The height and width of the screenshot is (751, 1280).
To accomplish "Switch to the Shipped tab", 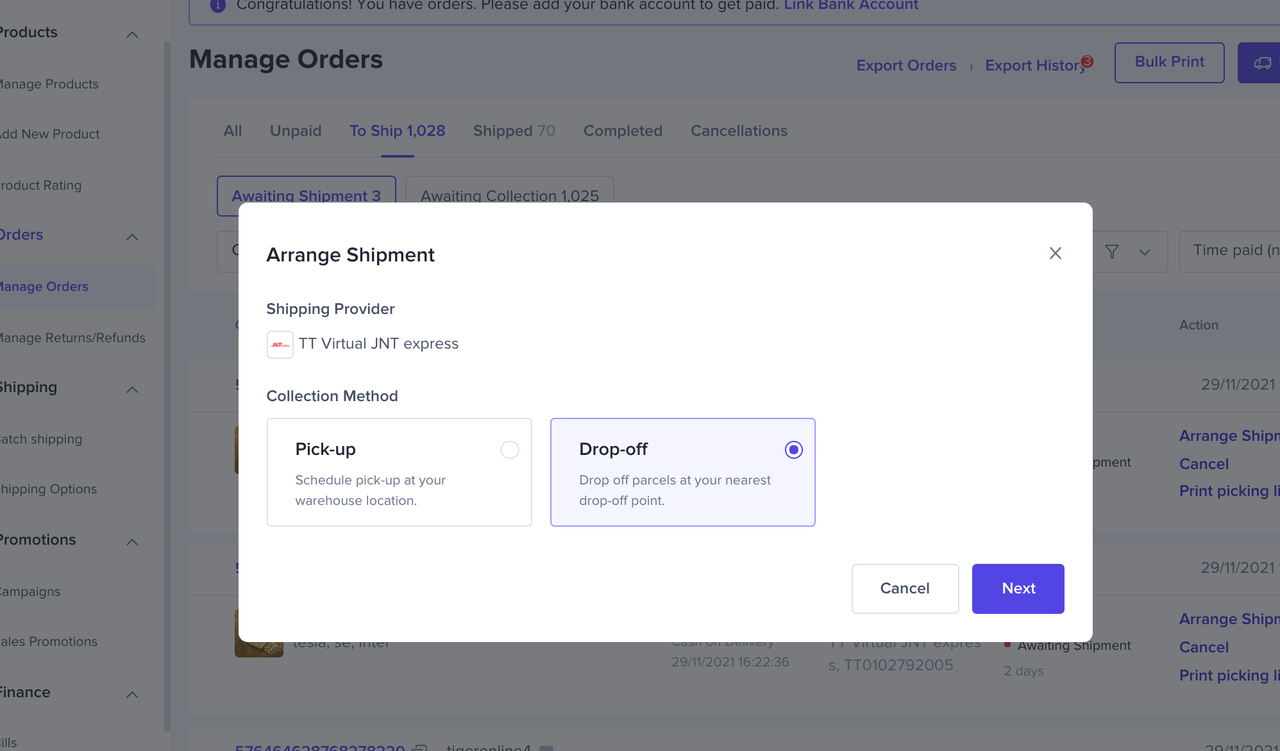I will pyautogui.click(x=513, y=131).
